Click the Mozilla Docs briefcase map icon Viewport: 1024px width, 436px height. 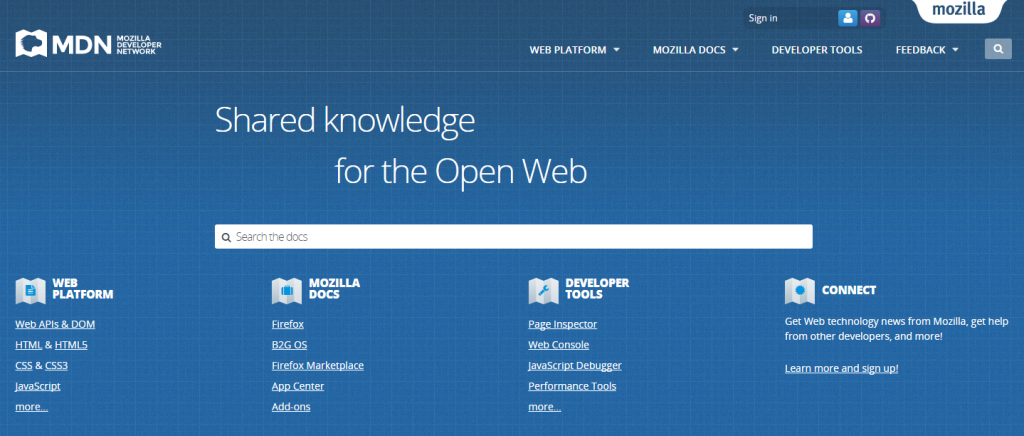pyautogui.click(x=287, y=291)
